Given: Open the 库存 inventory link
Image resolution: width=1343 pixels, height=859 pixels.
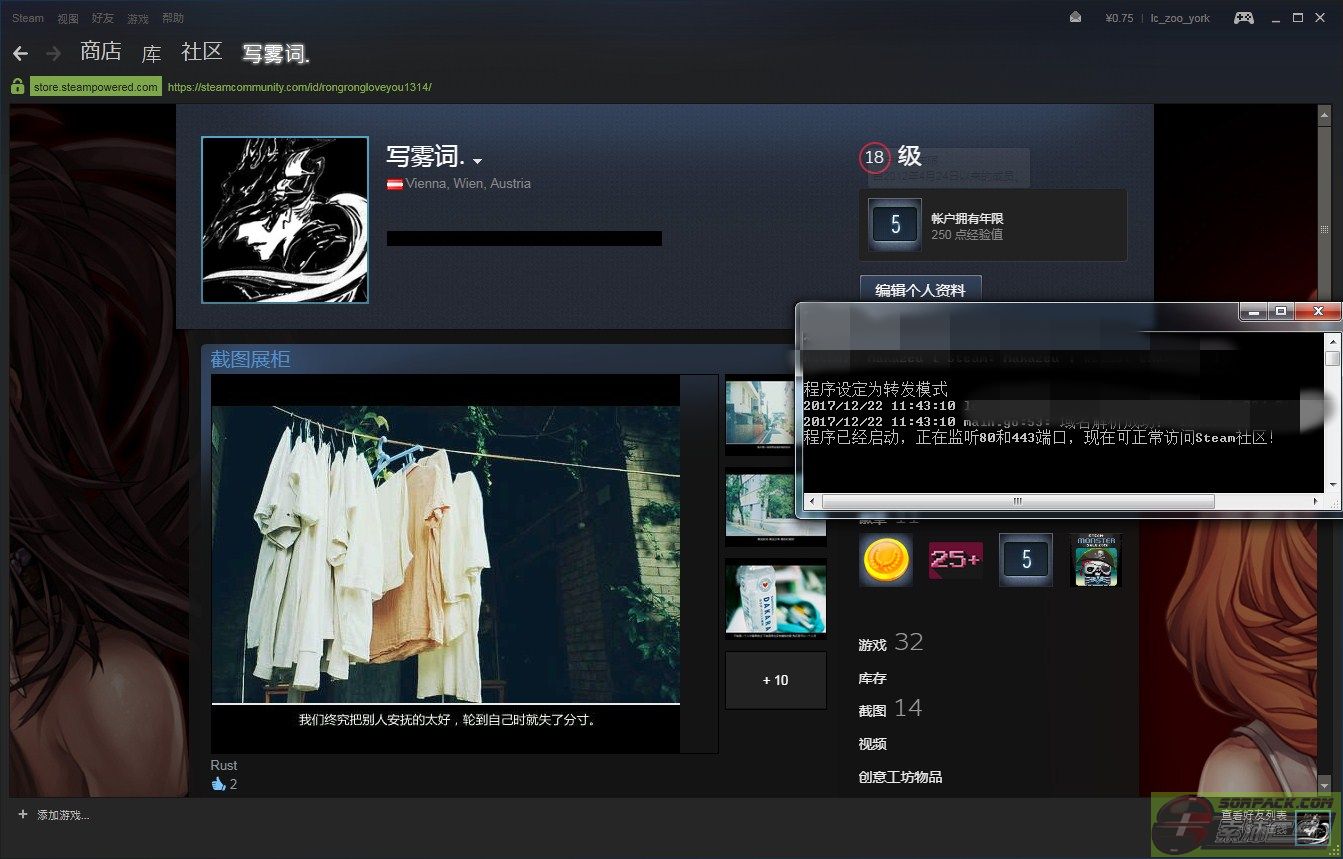Looking at the screenshot, I should click(872, 678).
